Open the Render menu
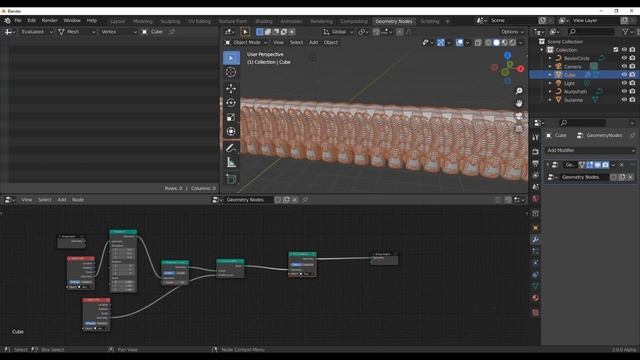 [49, 20]
